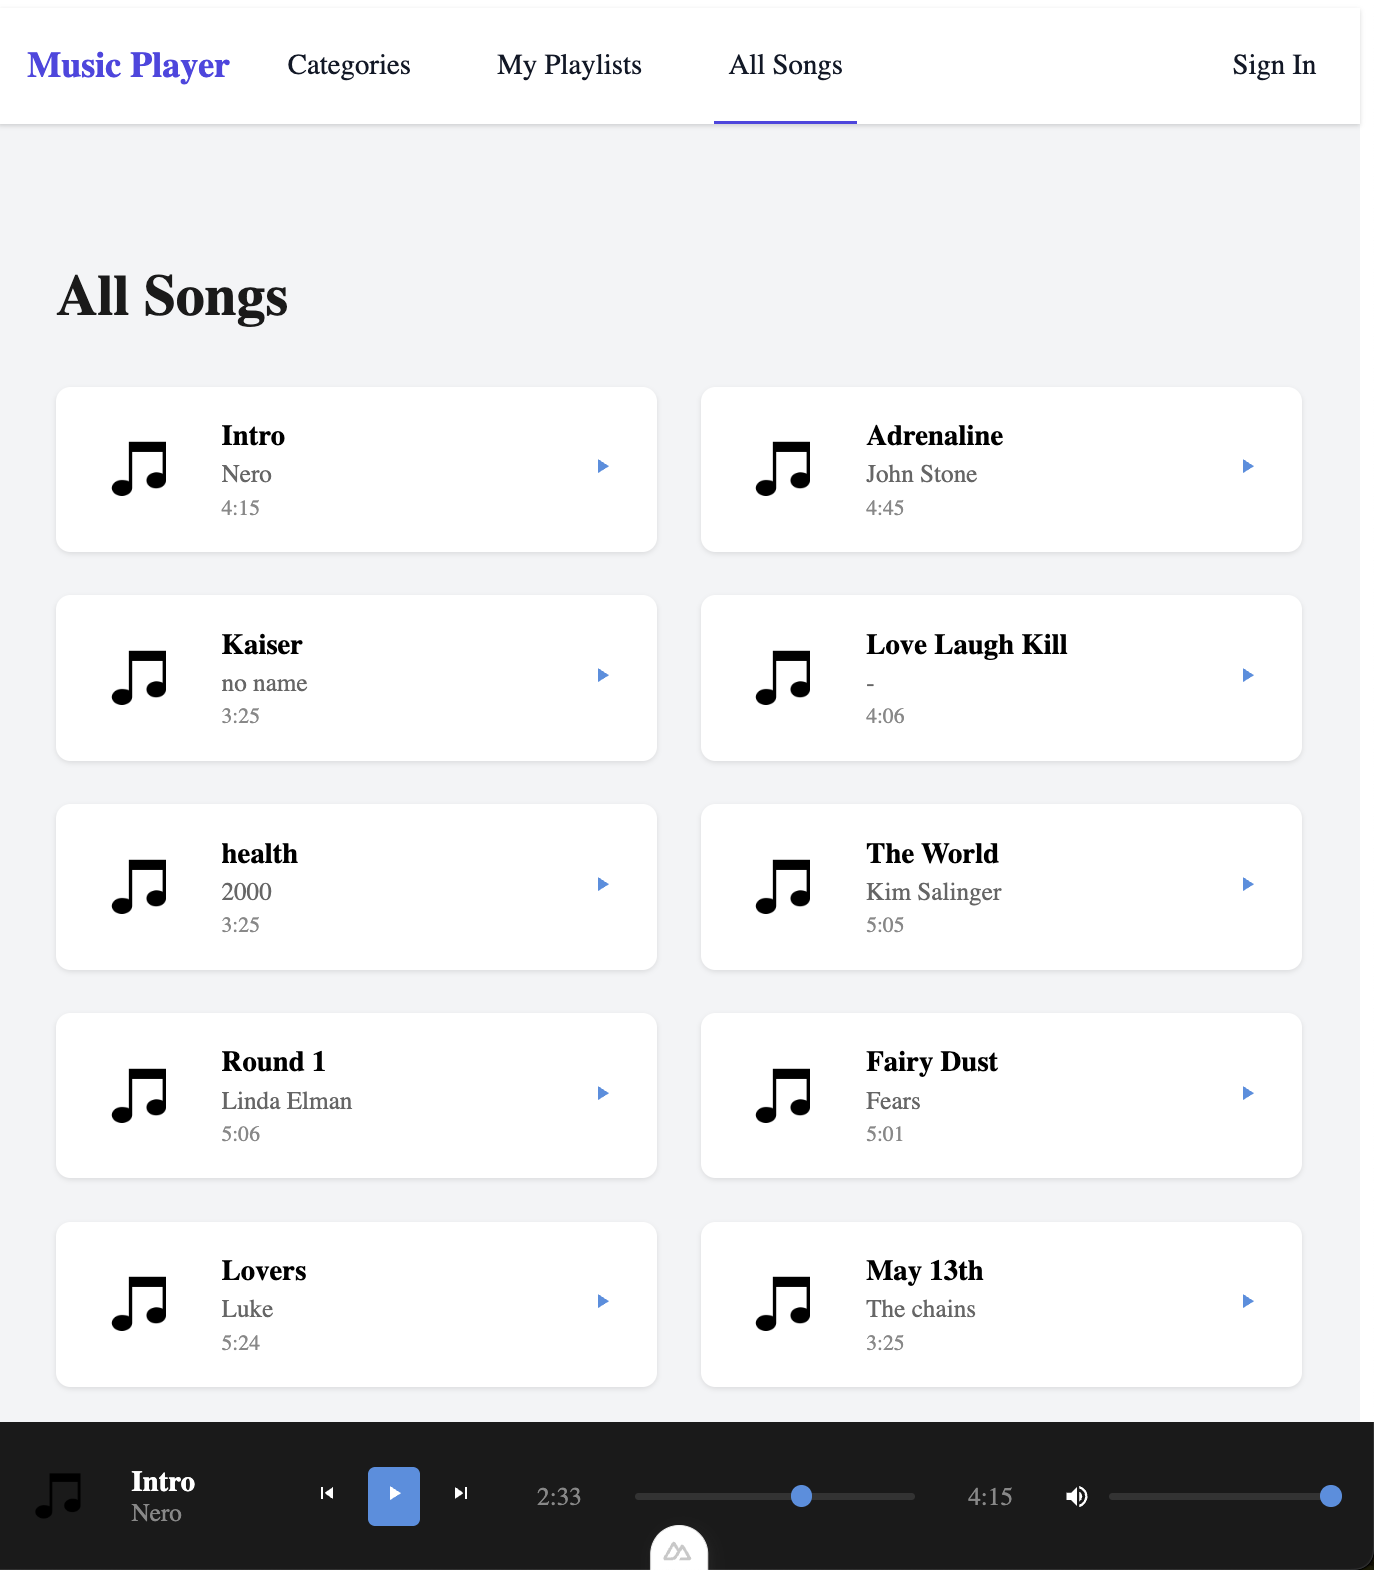Skip to the next track
Viewport: 1374px width, 1570px height.
point(461,1493)
